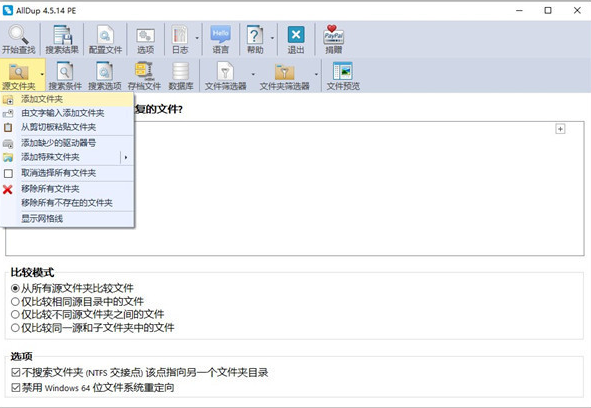Expand the 文件筛选器 dropdown arrow
The image size is (591, 408).
click(253, 74)
